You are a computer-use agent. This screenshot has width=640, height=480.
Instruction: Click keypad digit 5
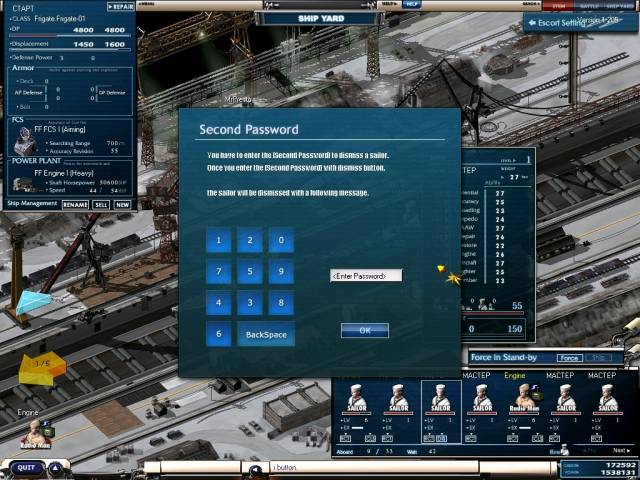point(250,271)
